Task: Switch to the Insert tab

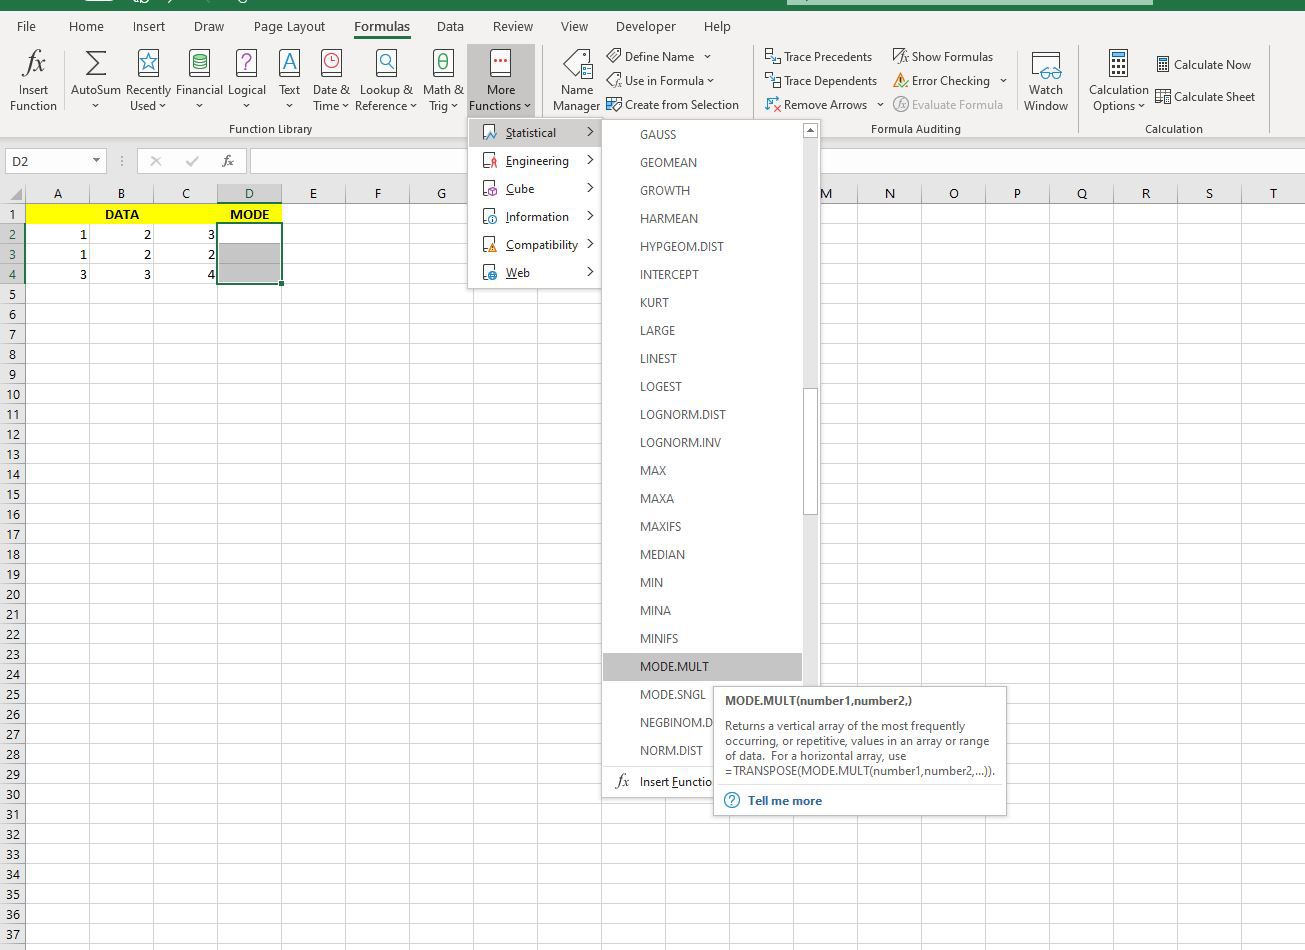Action: [149, 27]
